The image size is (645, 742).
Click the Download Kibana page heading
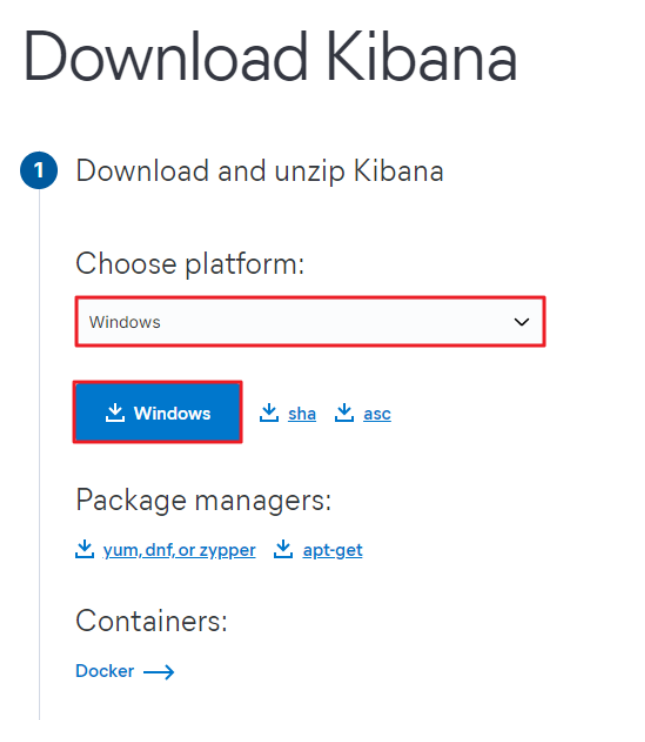(x=271, y=58)
